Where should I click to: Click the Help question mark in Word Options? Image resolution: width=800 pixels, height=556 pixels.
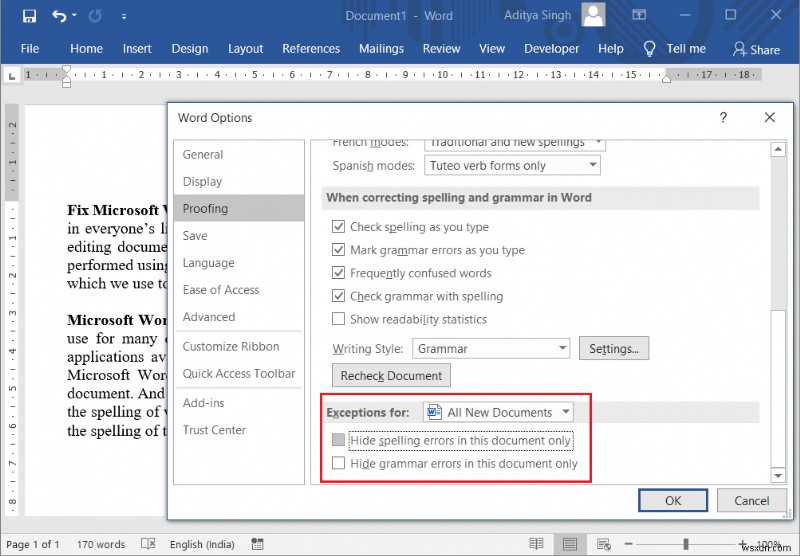[x=723, y=118]
